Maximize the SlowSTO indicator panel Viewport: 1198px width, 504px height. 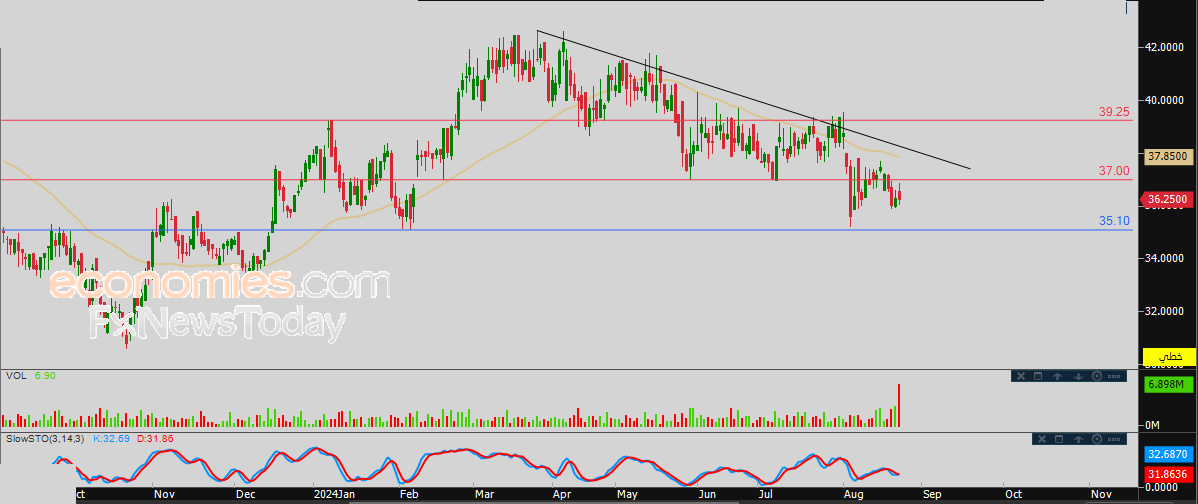click(x=1059, y=438)
